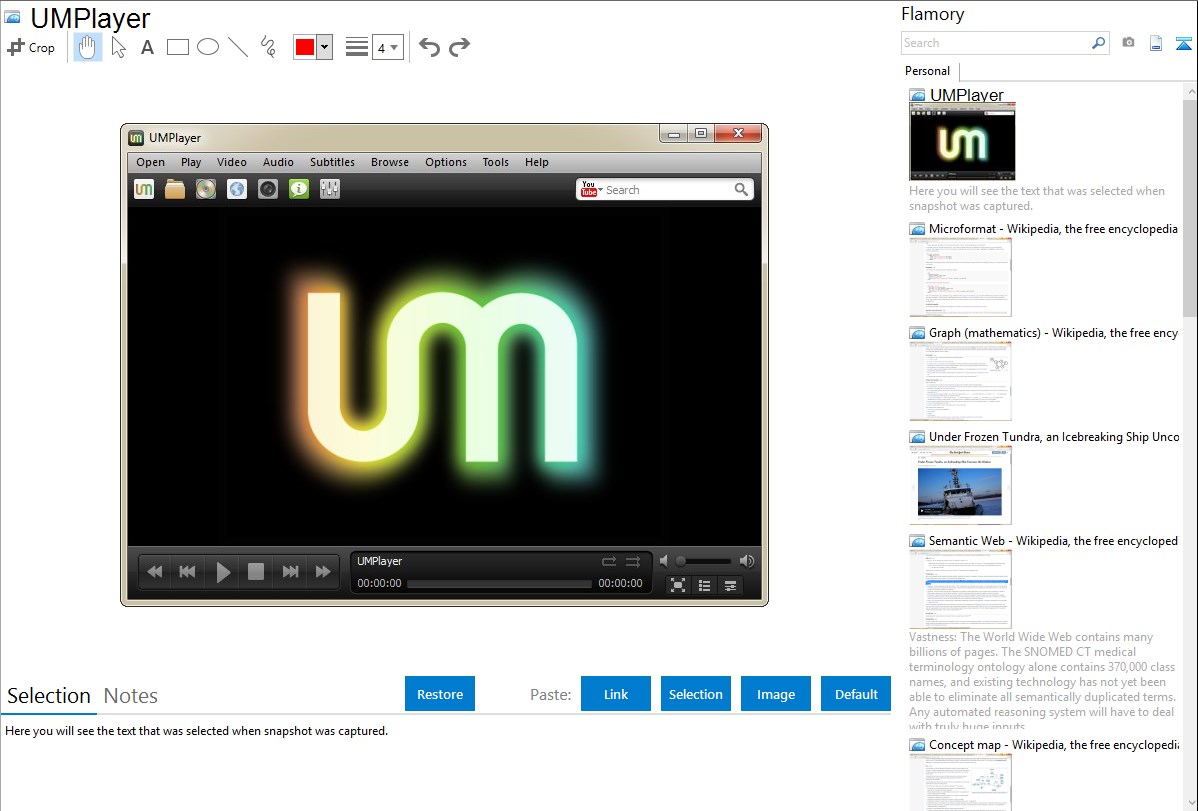1198x811 pixels.
Task: Open the Graph (mathematics) snapshot thumbnail
Action: [960, 381]
